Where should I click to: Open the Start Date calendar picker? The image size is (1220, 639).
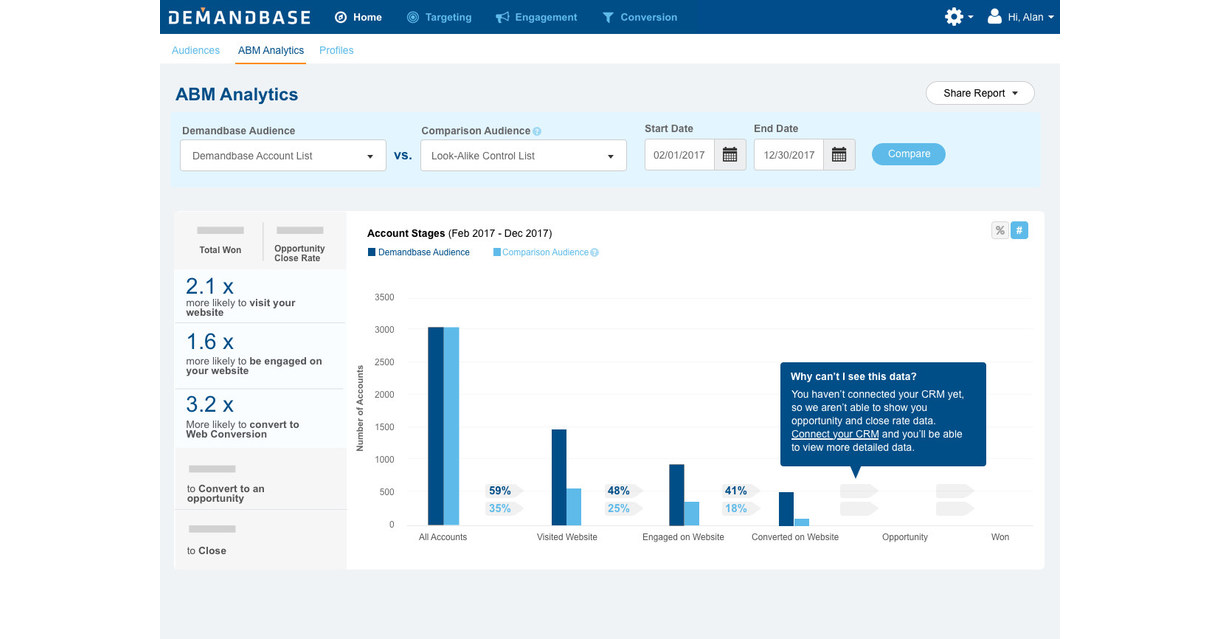[x=730, y=155]
